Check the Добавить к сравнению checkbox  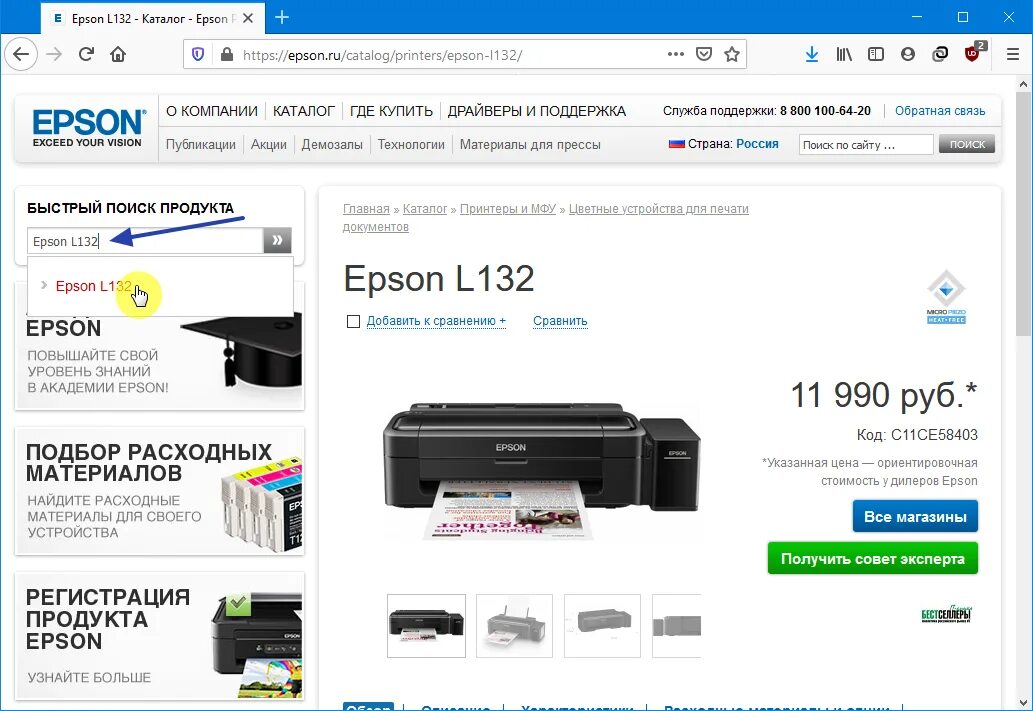(353, 321)
